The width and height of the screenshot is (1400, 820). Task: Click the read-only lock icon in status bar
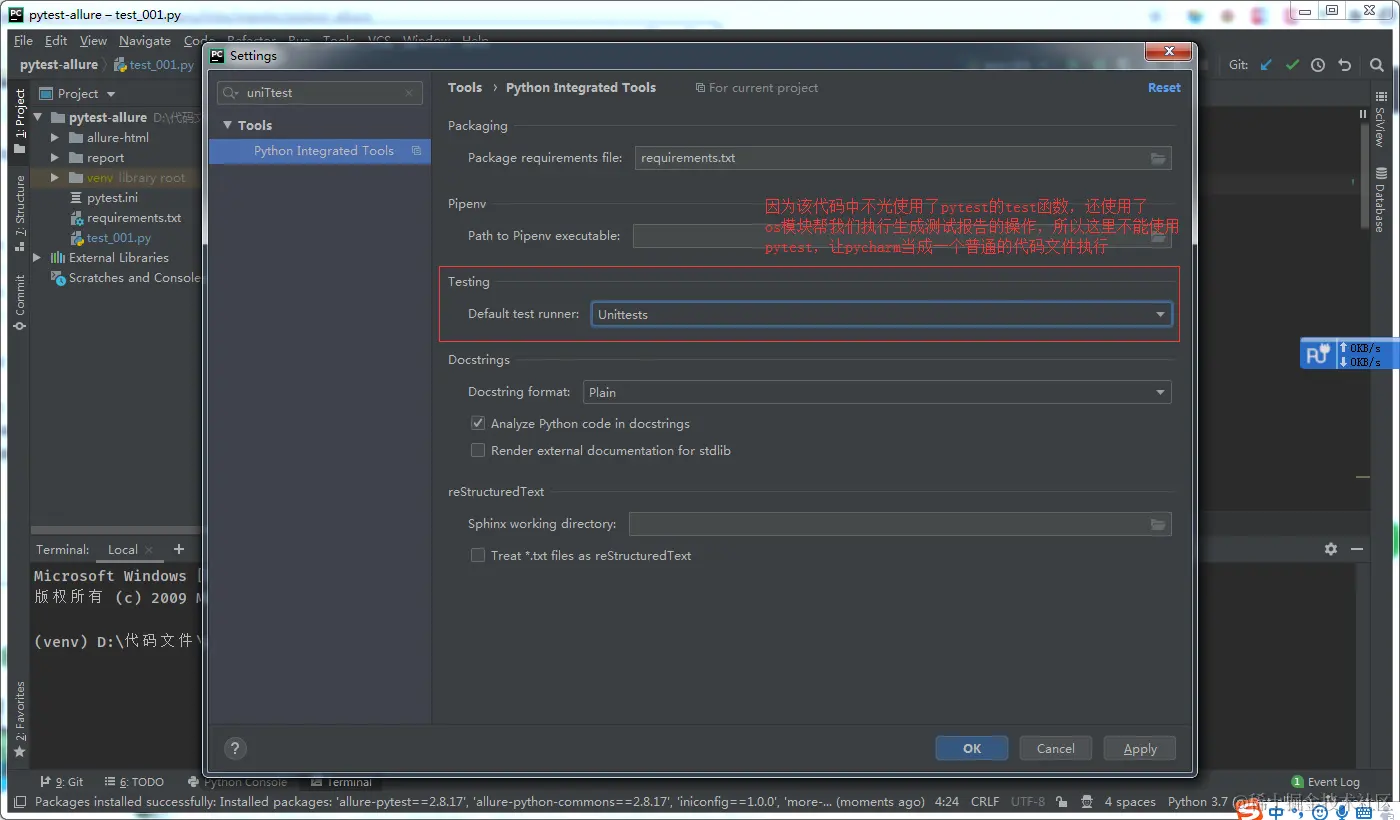click(x=1061, y=802)
